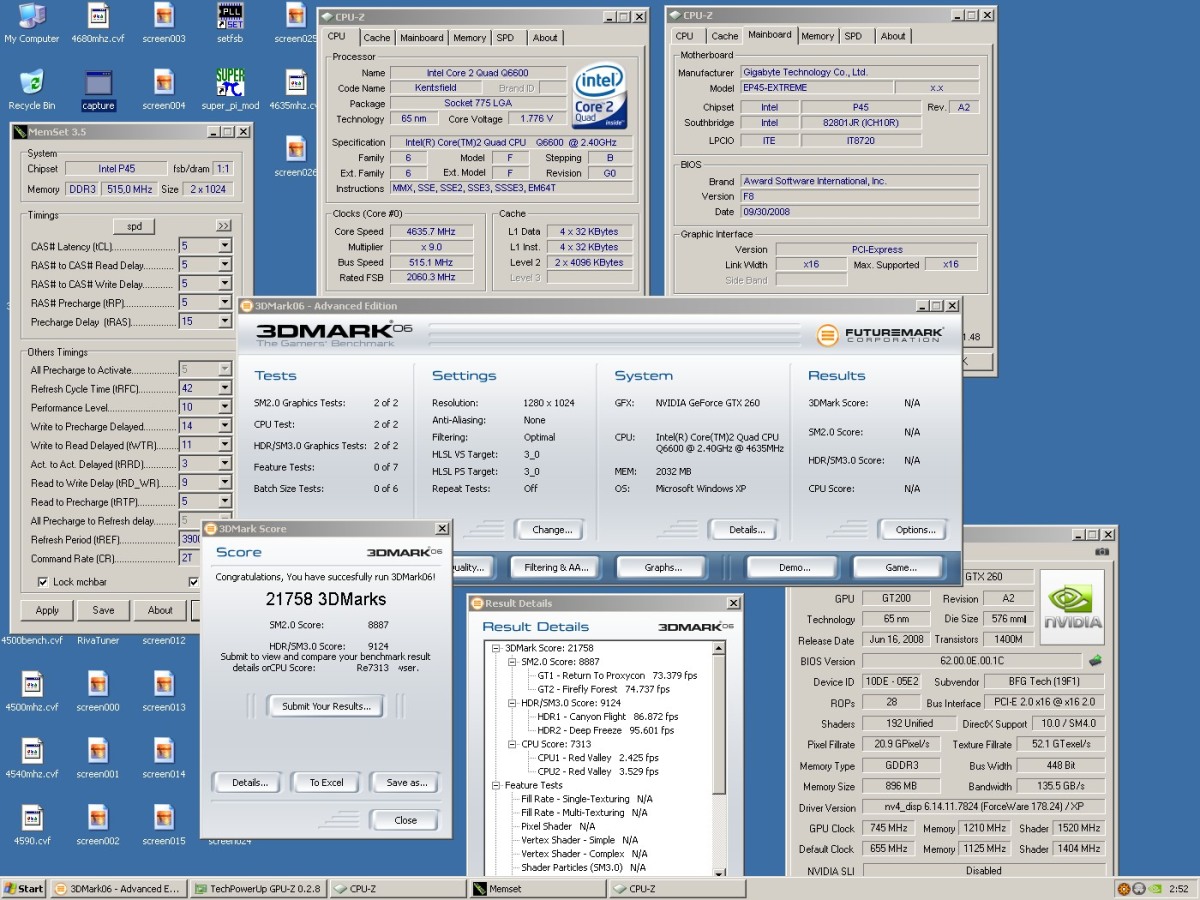Select the screen015 image file
Screen dimensions: 1200x900
[164, 825]
